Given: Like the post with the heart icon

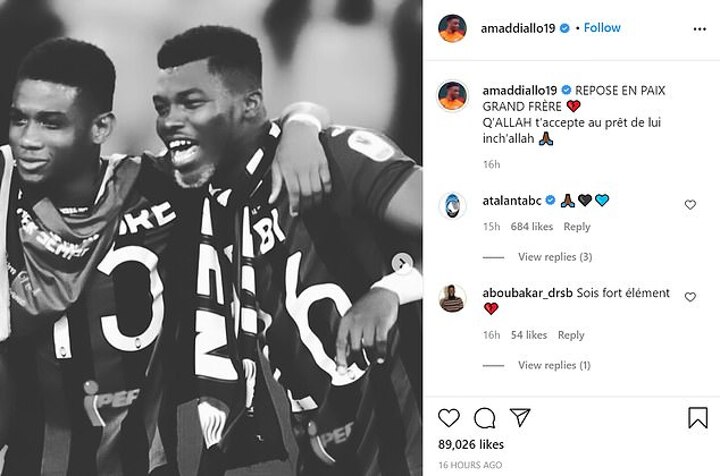Looking at the screenshot, I should point(449,418).
